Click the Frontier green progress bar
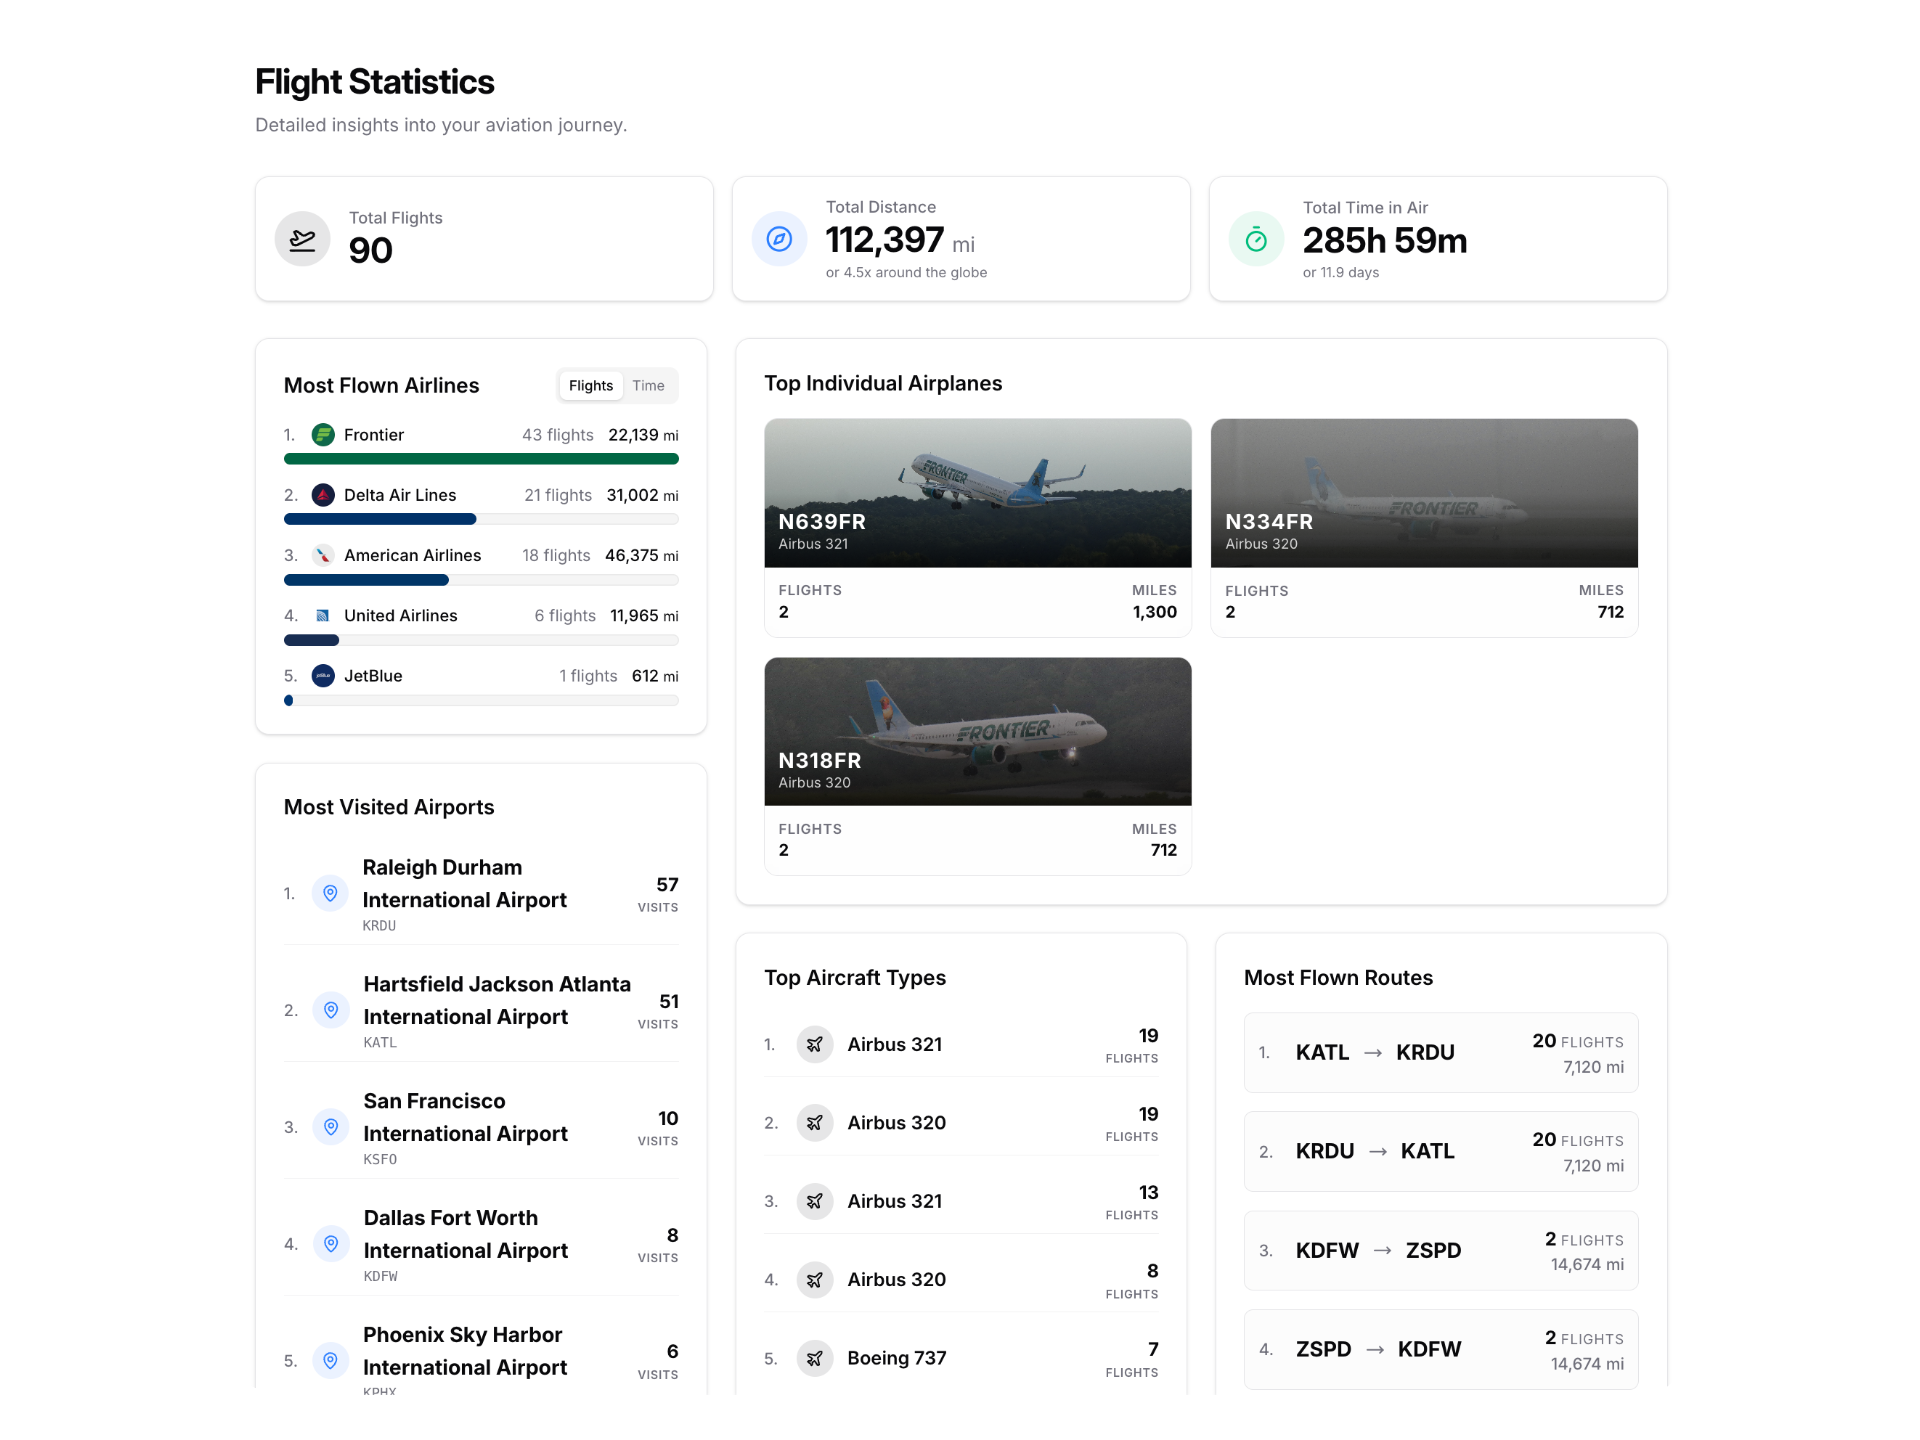1920x1440 pixels. (481, 459)
